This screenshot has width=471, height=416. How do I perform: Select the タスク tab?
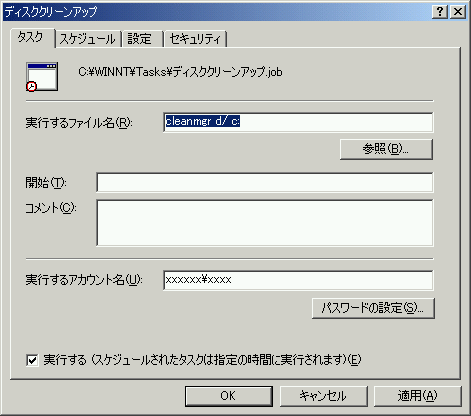point(31,37)
